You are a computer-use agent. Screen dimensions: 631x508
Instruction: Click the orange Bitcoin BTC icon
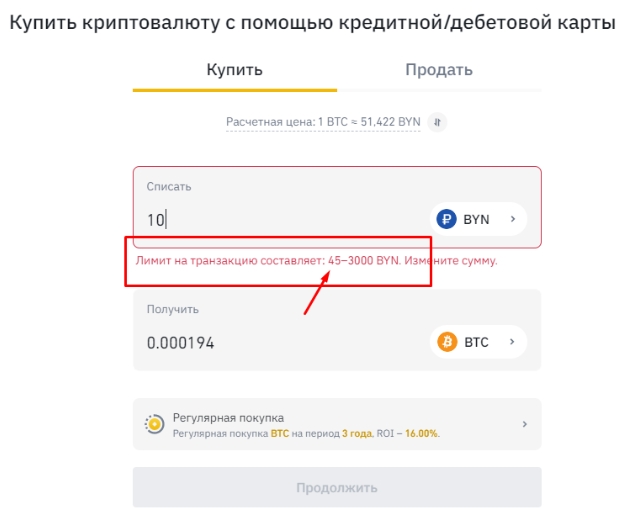coord(447,342)
